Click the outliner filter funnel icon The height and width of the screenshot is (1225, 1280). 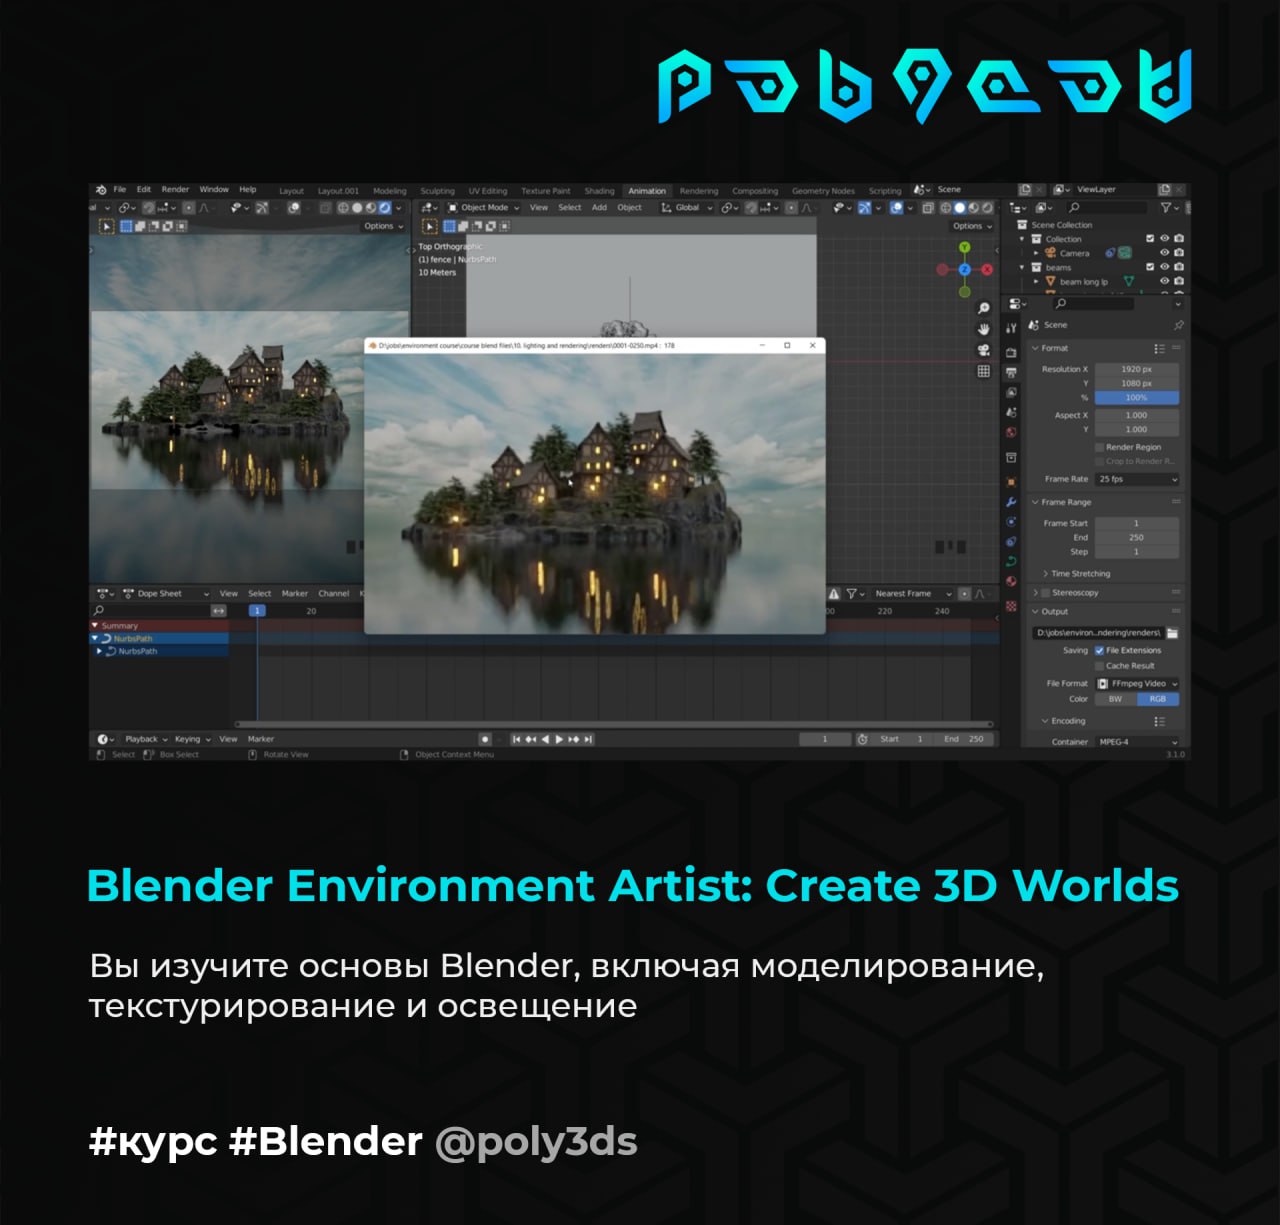[x=1166, y=208]
